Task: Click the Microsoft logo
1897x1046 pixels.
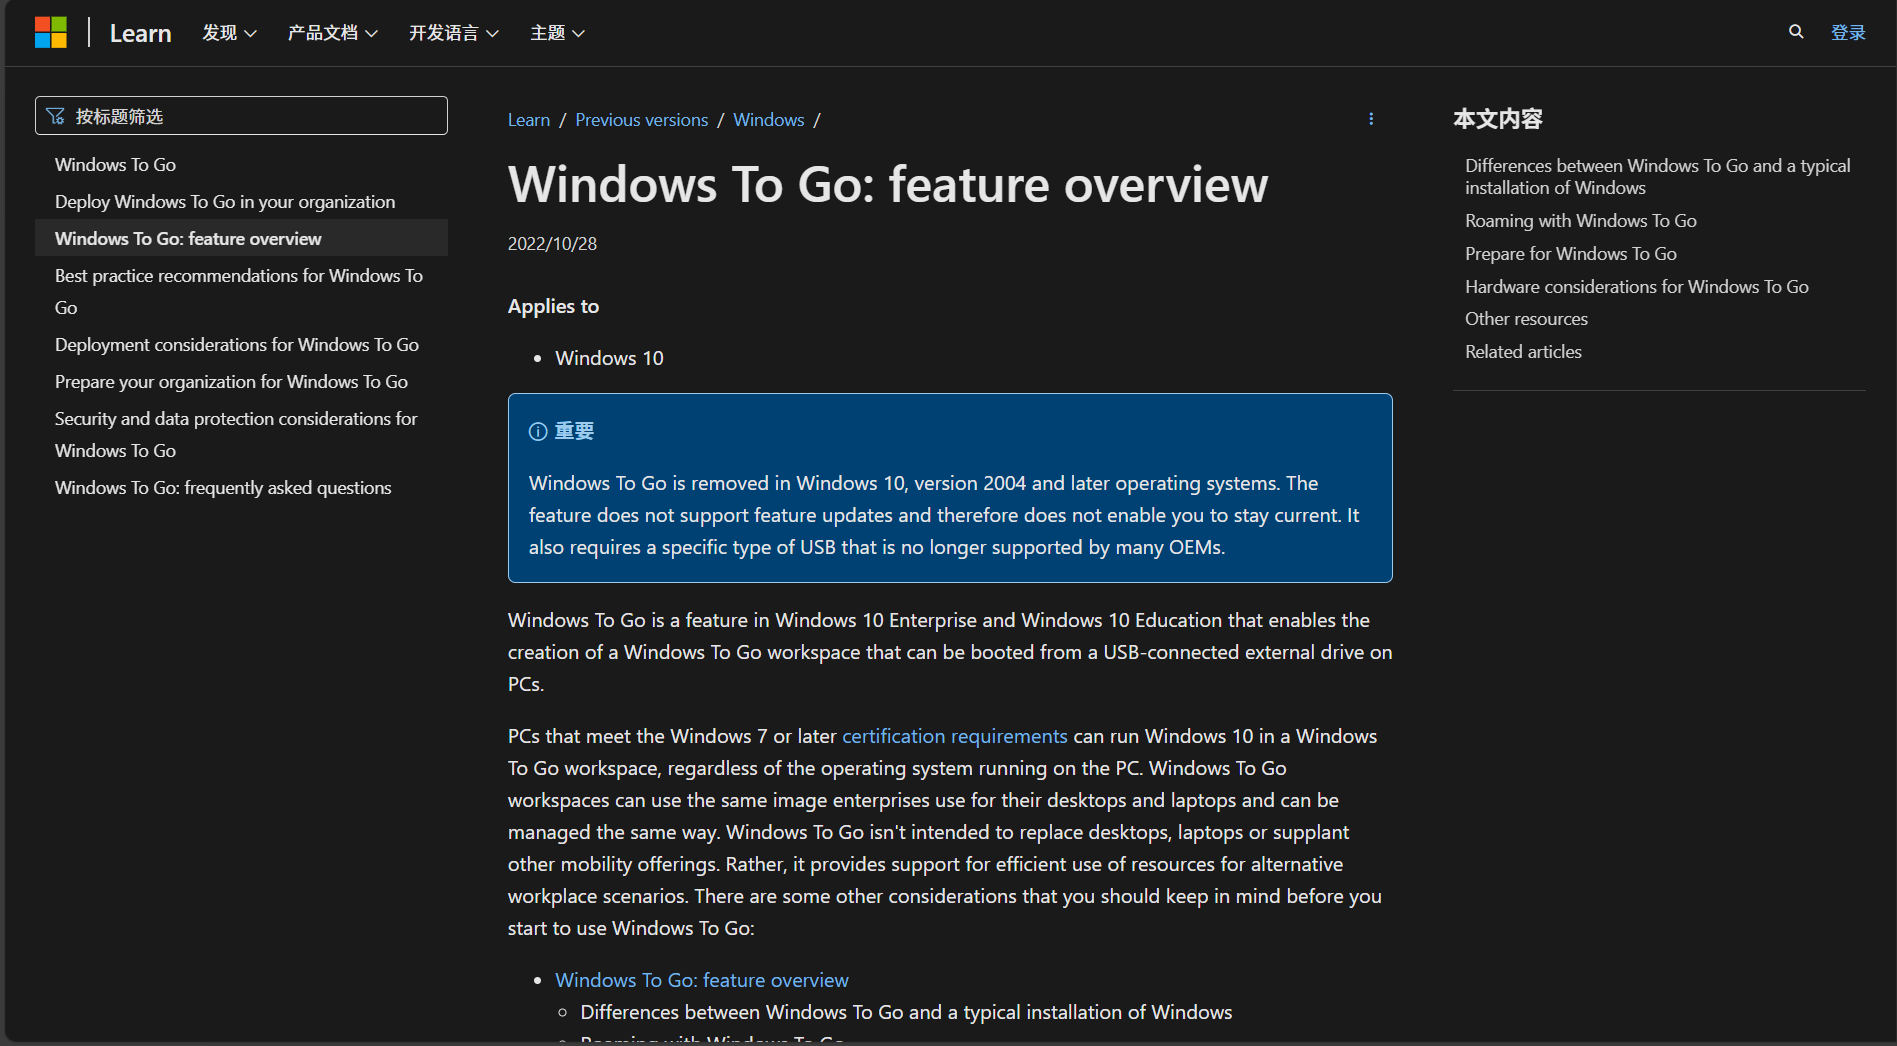Action: (51, 31)
